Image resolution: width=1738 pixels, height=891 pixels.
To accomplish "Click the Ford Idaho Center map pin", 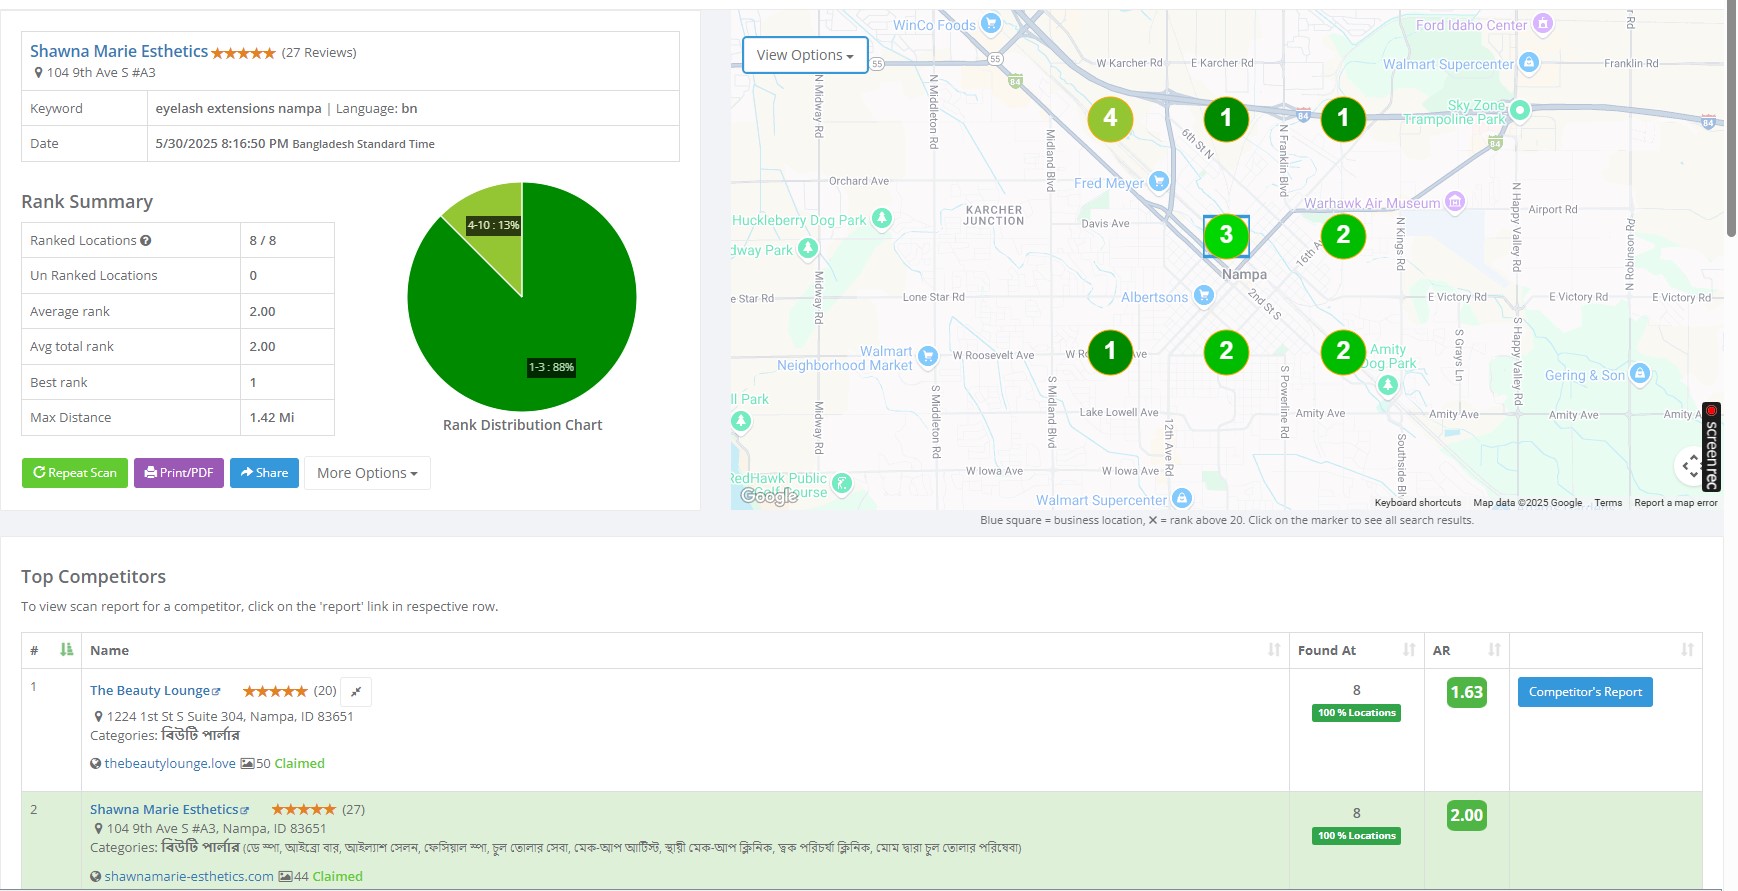I will click(x=1543, y=23).
